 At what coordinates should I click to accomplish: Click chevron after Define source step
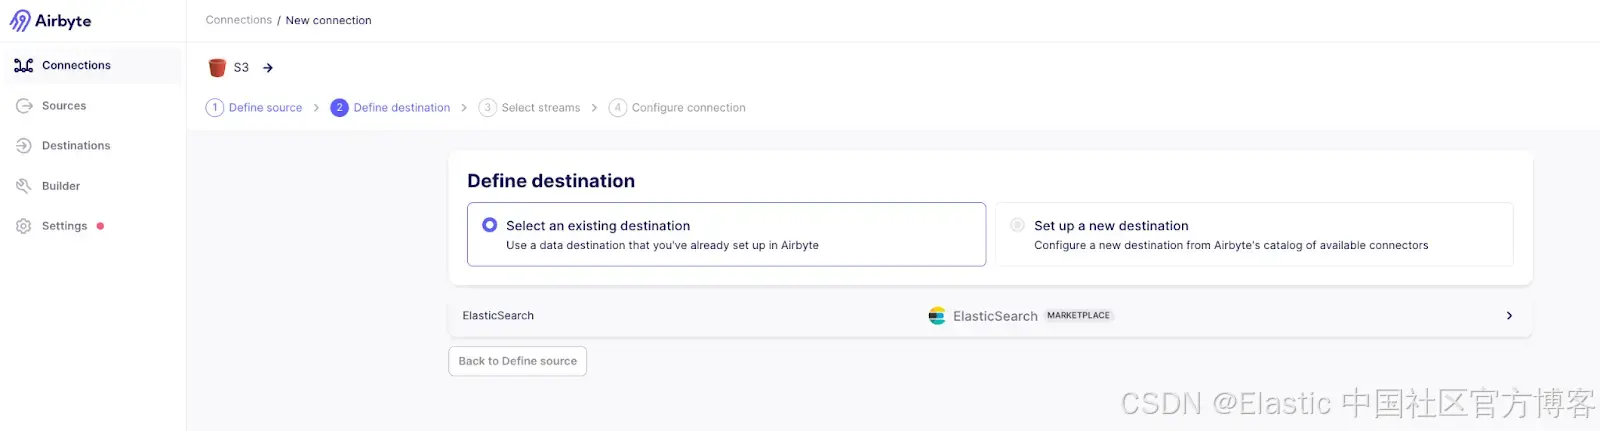316,108
